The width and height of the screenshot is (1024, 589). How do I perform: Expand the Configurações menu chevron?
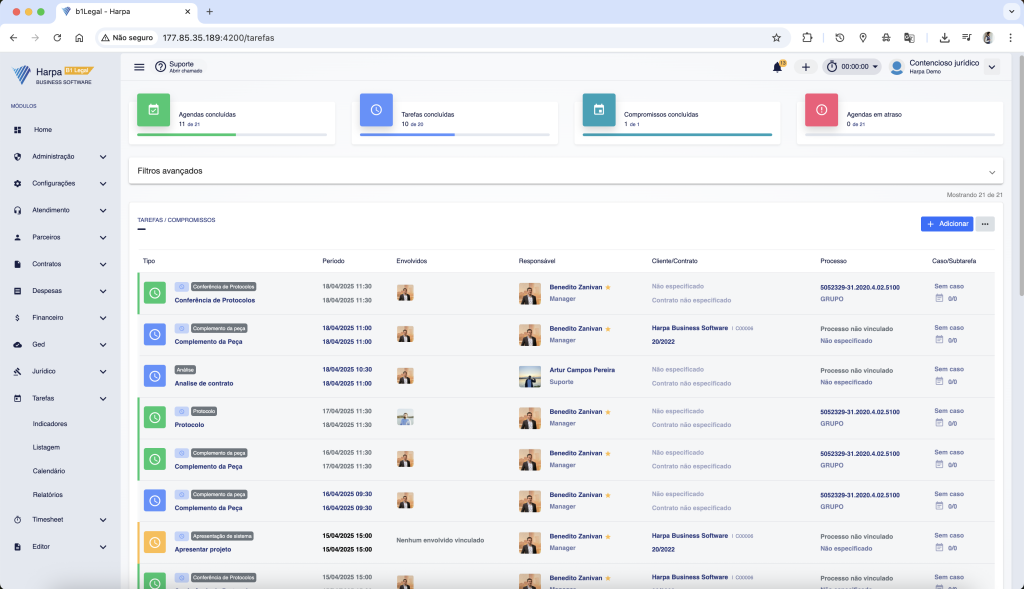[103, 183]
